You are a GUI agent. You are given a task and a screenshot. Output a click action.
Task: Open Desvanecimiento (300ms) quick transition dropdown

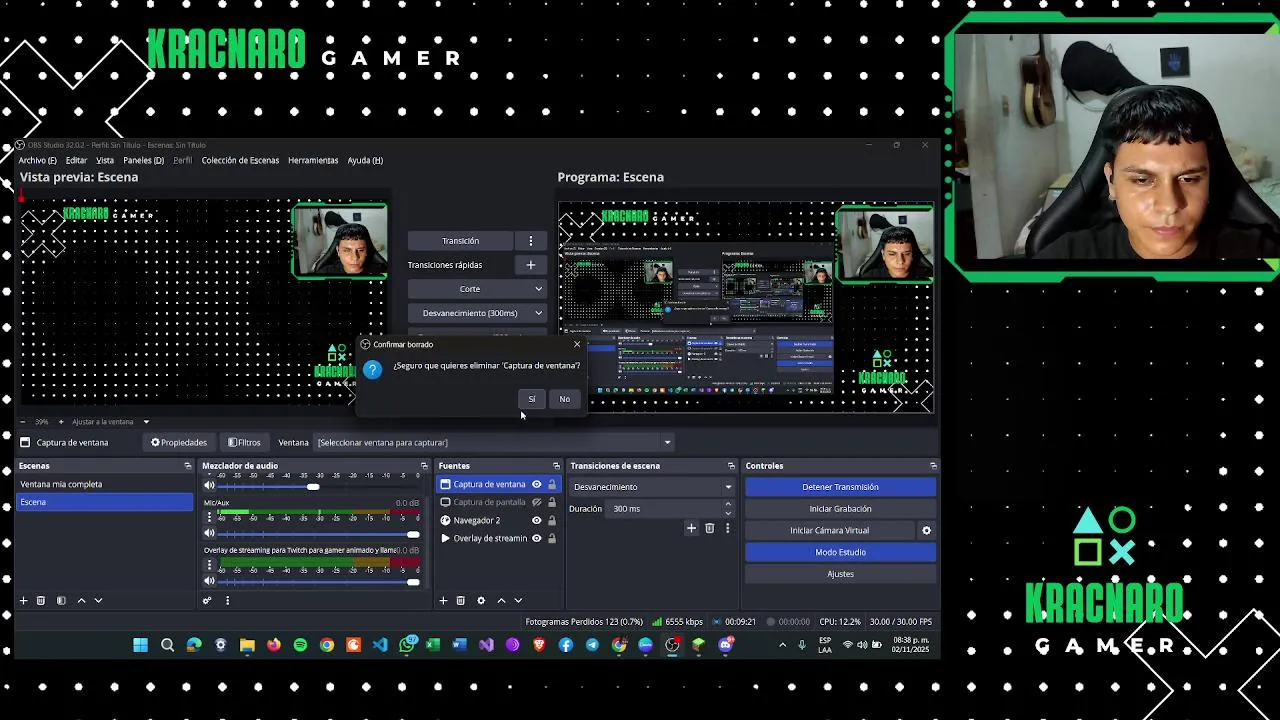tap(477, 313)
